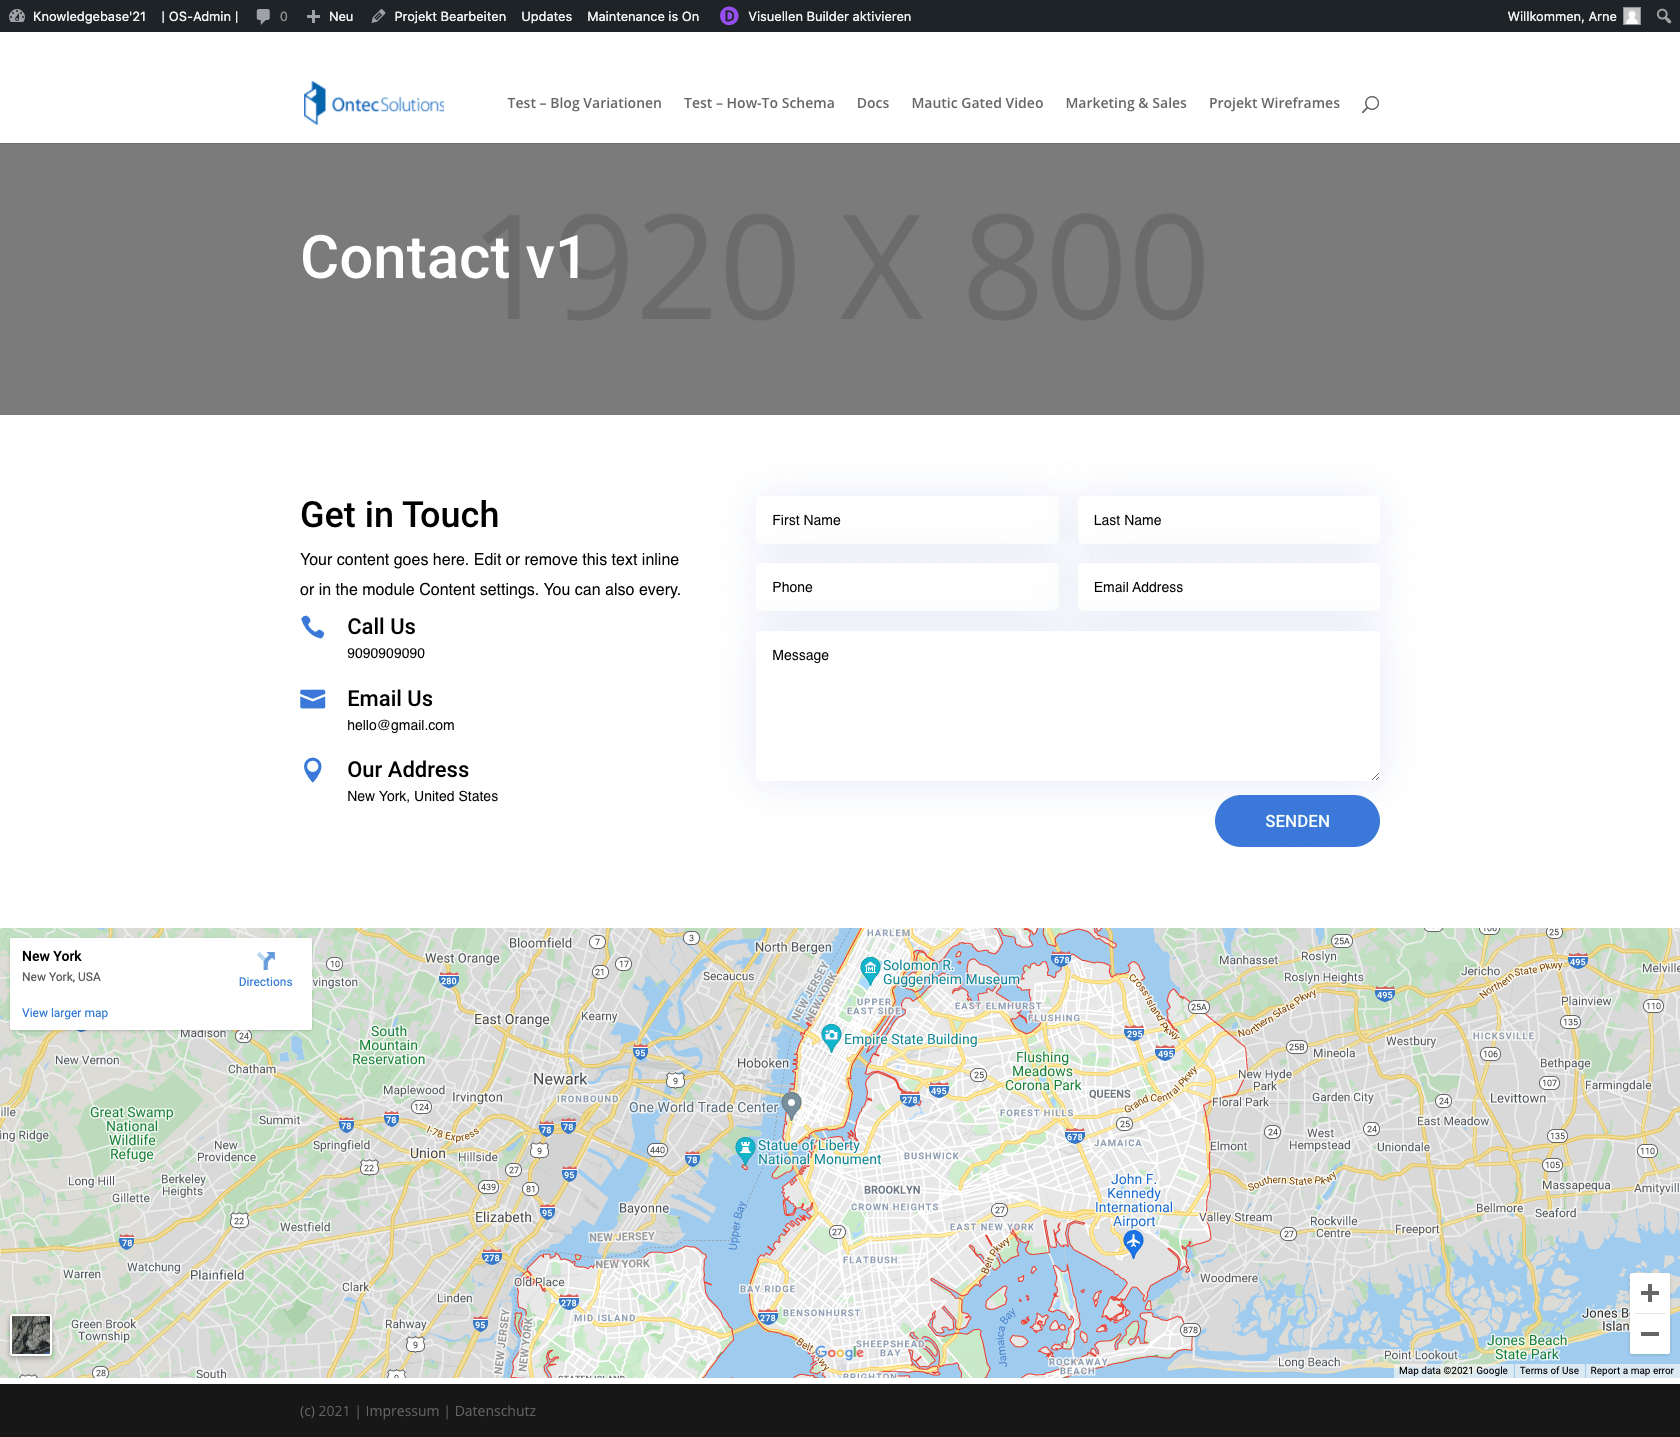Viewport: 1680px width, 1437px height.
Task: Activate Street View via the pegman thumbnail
Action: pyautogui.click(x=33, y=1333)
